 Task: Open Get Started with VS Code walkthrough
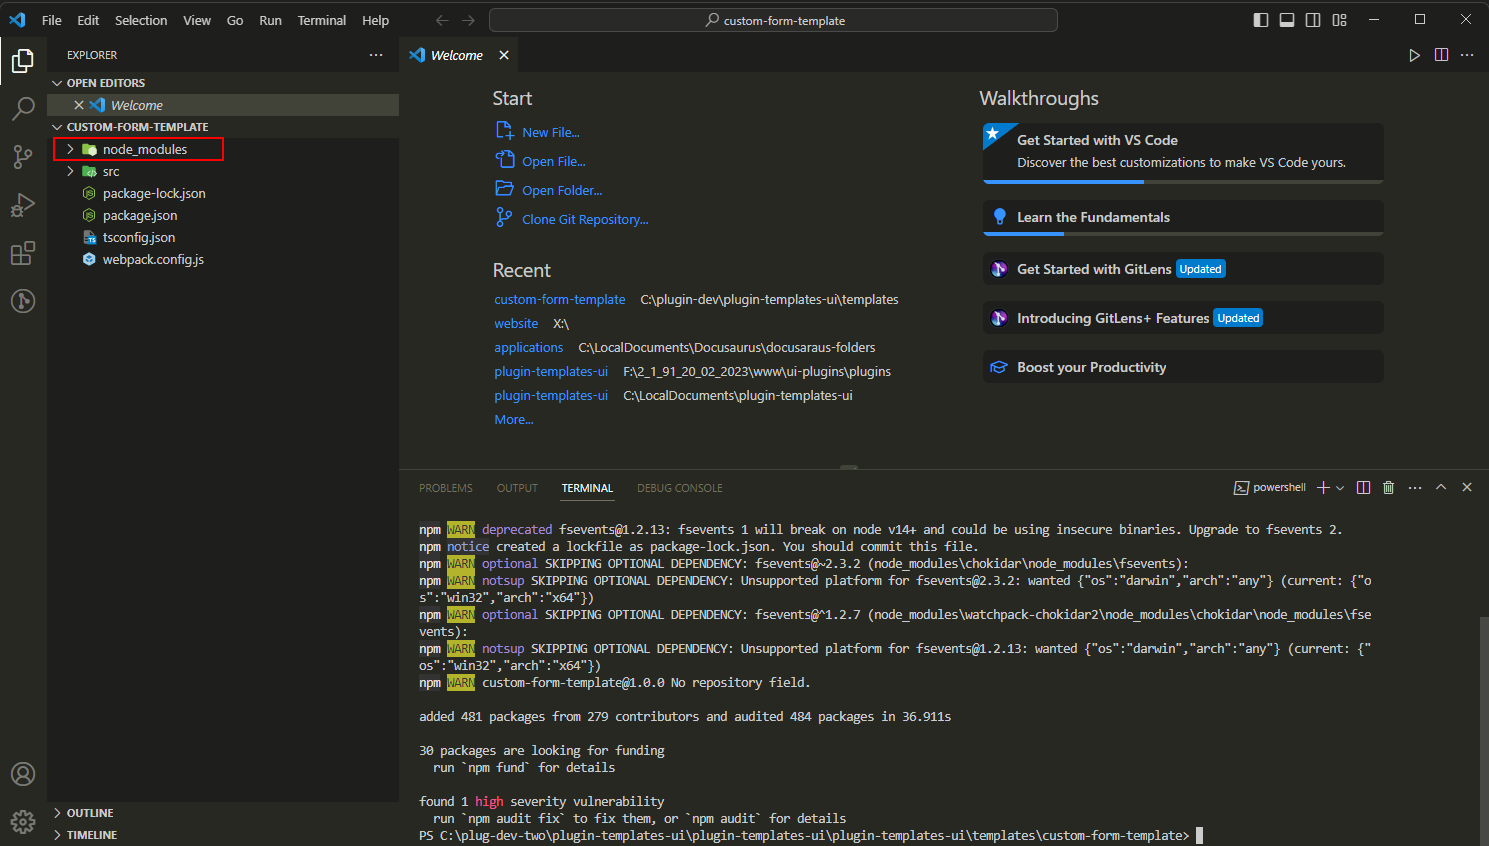tap(1183, 153)
